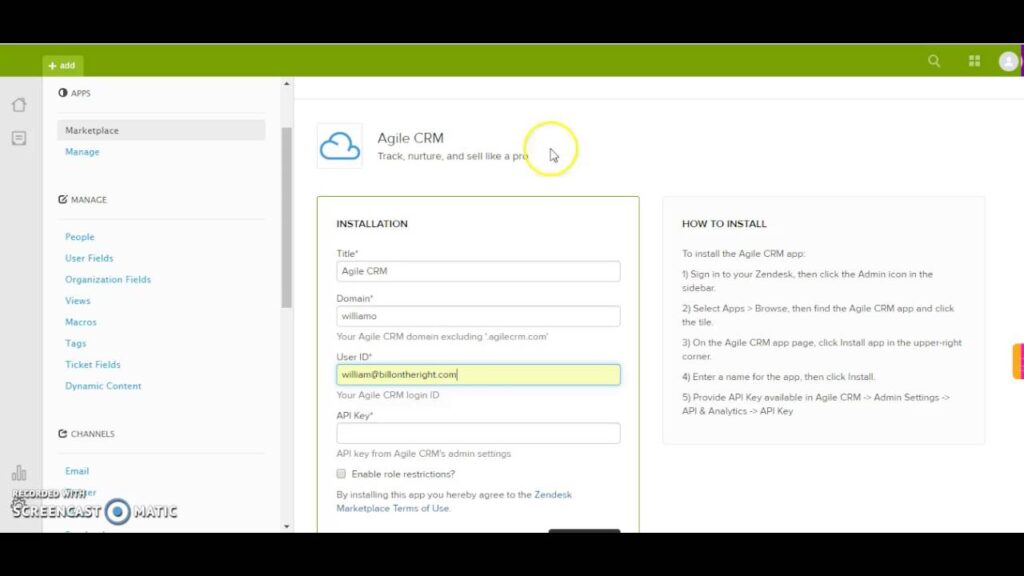
Task: Open the Views settings link
Action: [78, 300]
